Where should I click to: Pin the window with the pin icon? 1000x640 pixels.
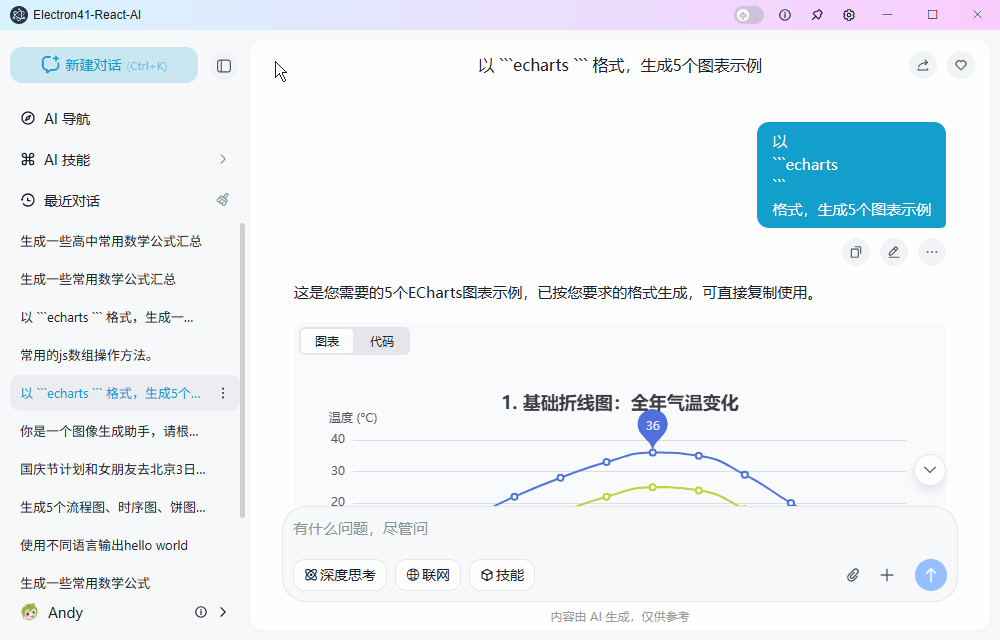[x=817, y=15]
